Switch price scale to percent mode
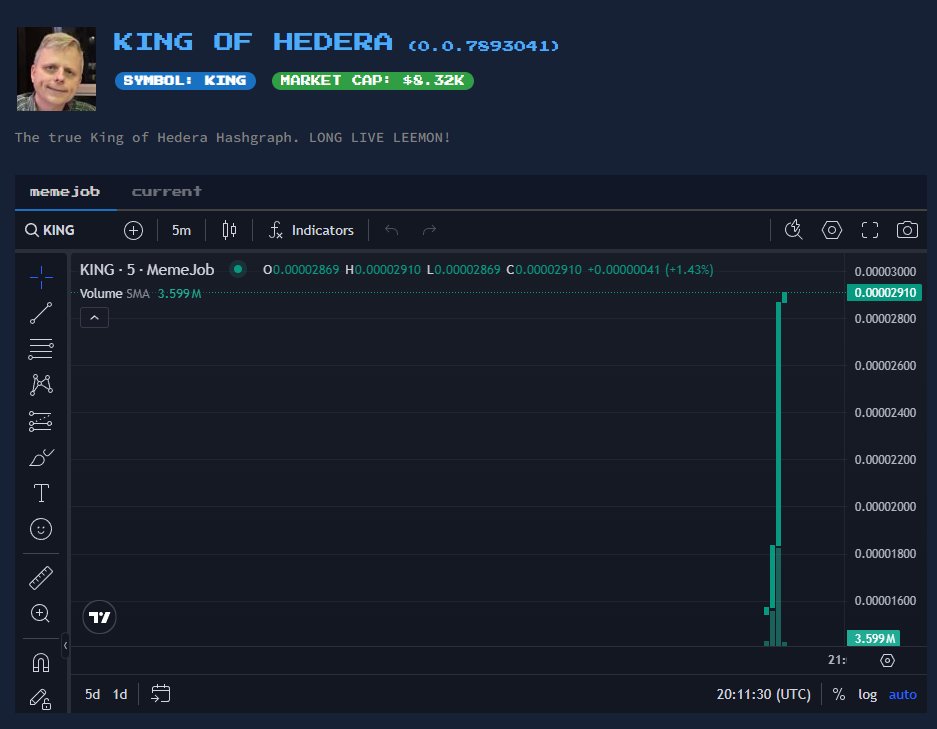The image size is (937, 729). point(839,694)
